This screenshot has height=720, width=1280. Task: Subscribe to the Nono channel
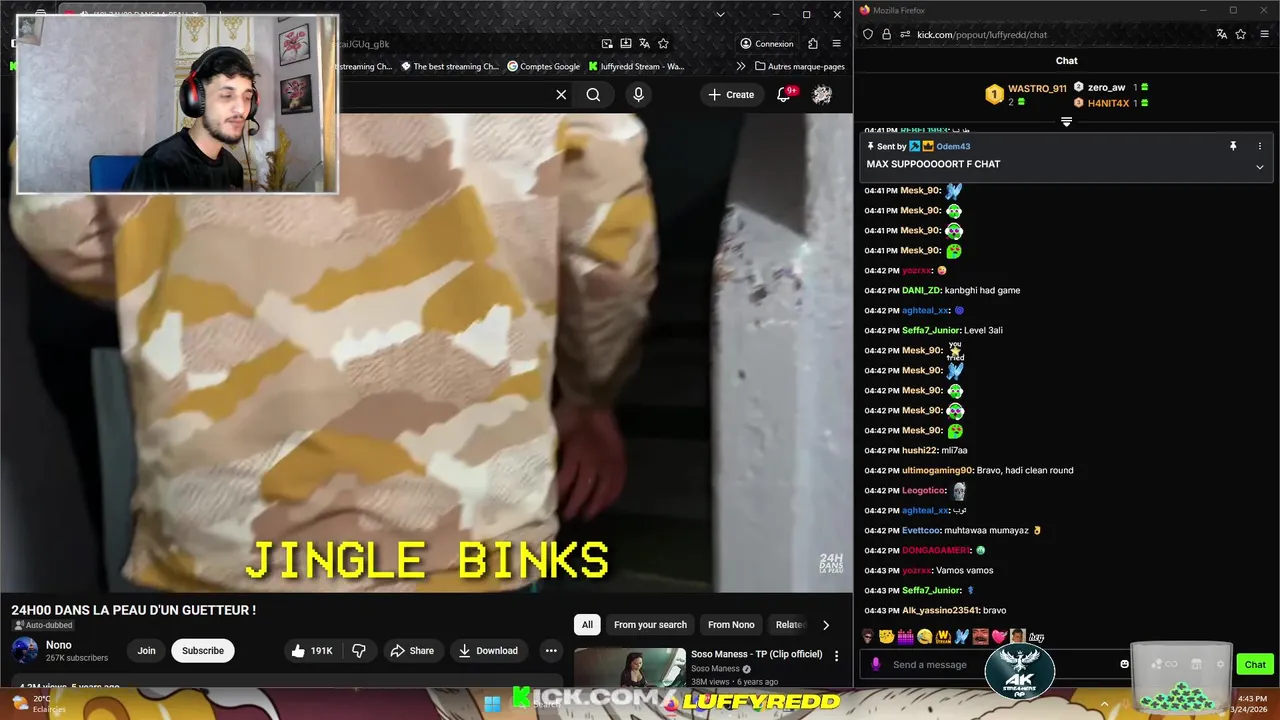203,650
